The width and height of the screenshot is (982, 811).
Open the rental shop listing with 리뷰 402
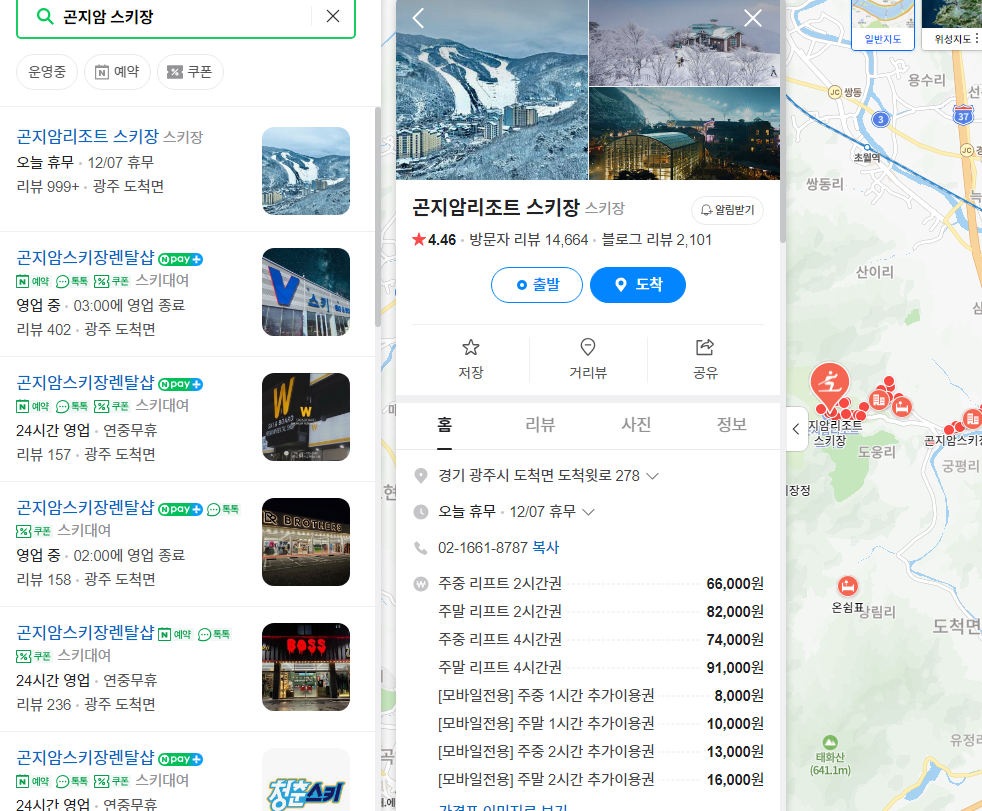85,257
